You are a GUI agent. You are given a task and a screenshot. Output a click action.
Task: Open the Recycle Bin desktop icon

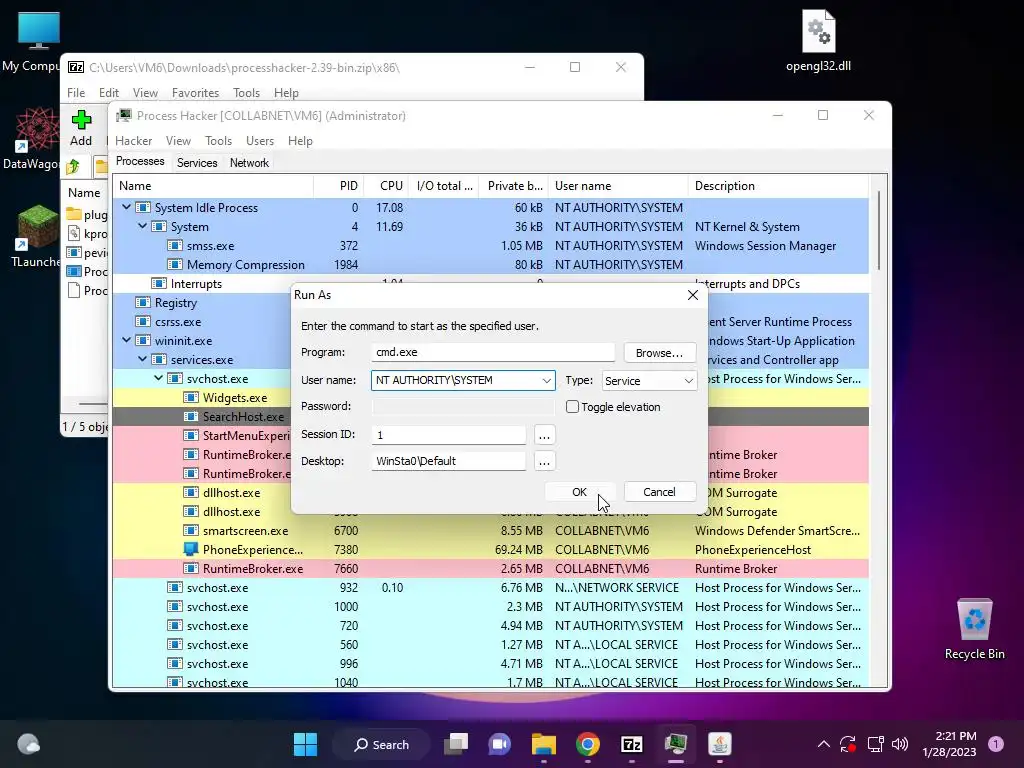point(974,629)
